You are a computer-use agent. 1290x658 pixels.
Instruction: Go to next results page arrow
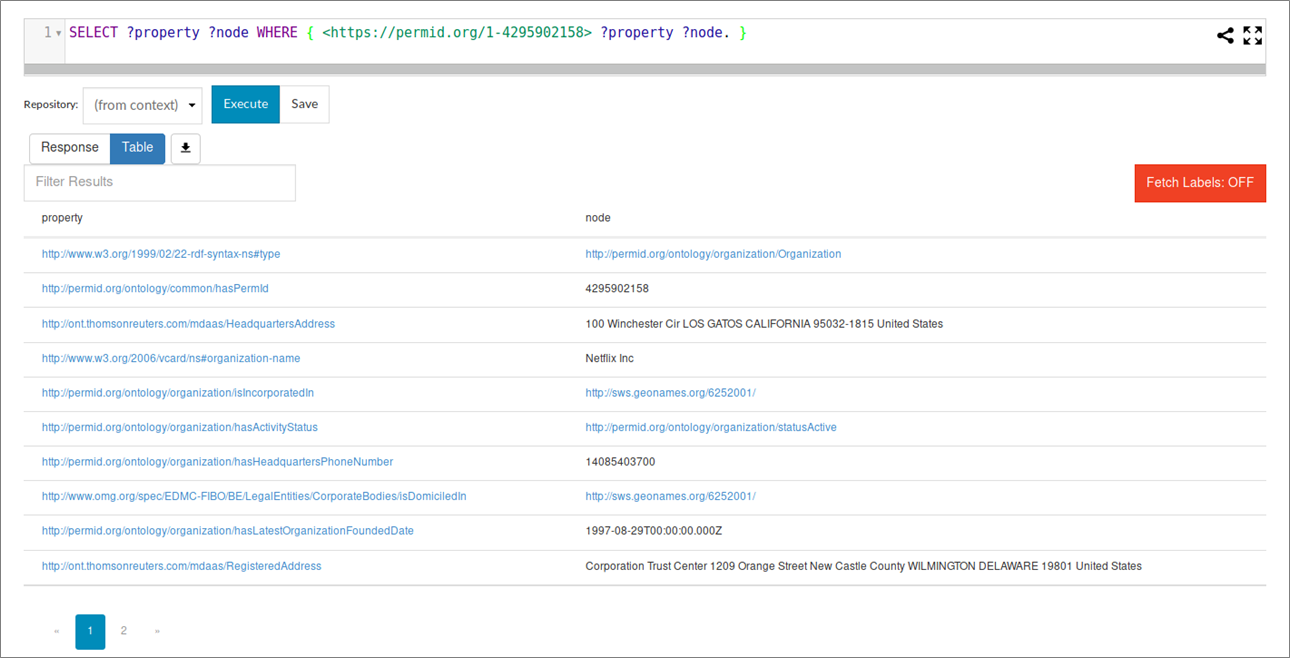pos(157,631)
